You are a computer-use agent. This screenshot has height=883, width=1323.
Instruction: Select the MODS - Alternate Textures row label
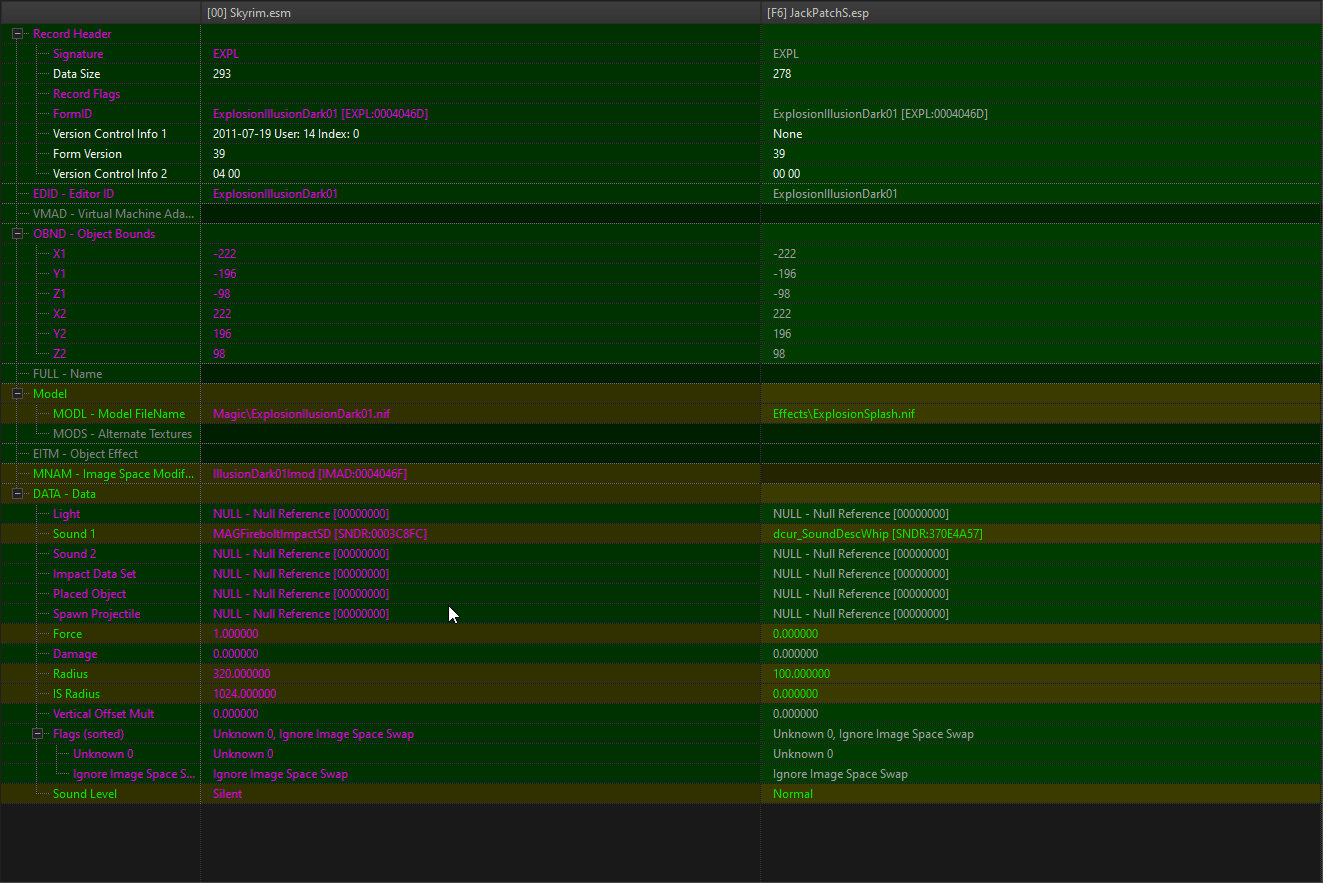[x=122, y=434]
